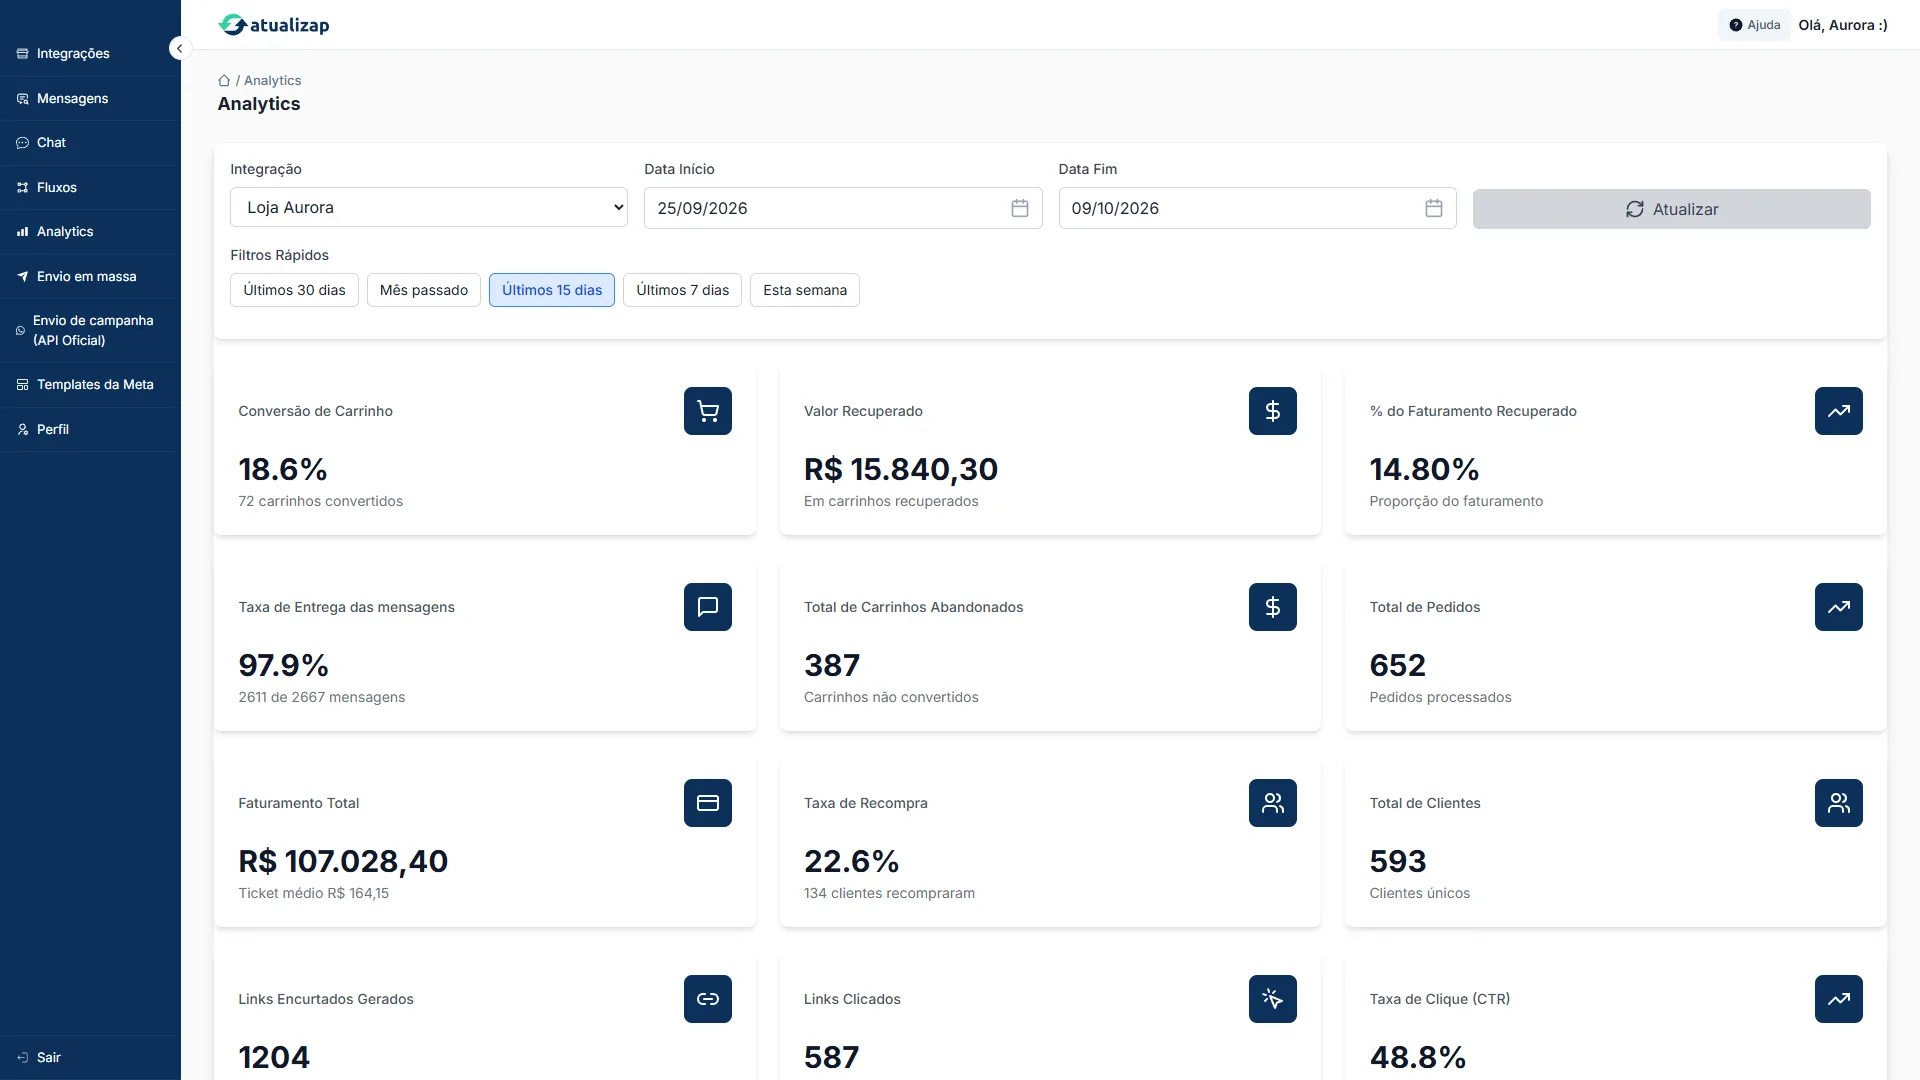Screen dimensions: 1920x1080
Task: Click message icon on Taxa de Entrega card
Action: 708,607
